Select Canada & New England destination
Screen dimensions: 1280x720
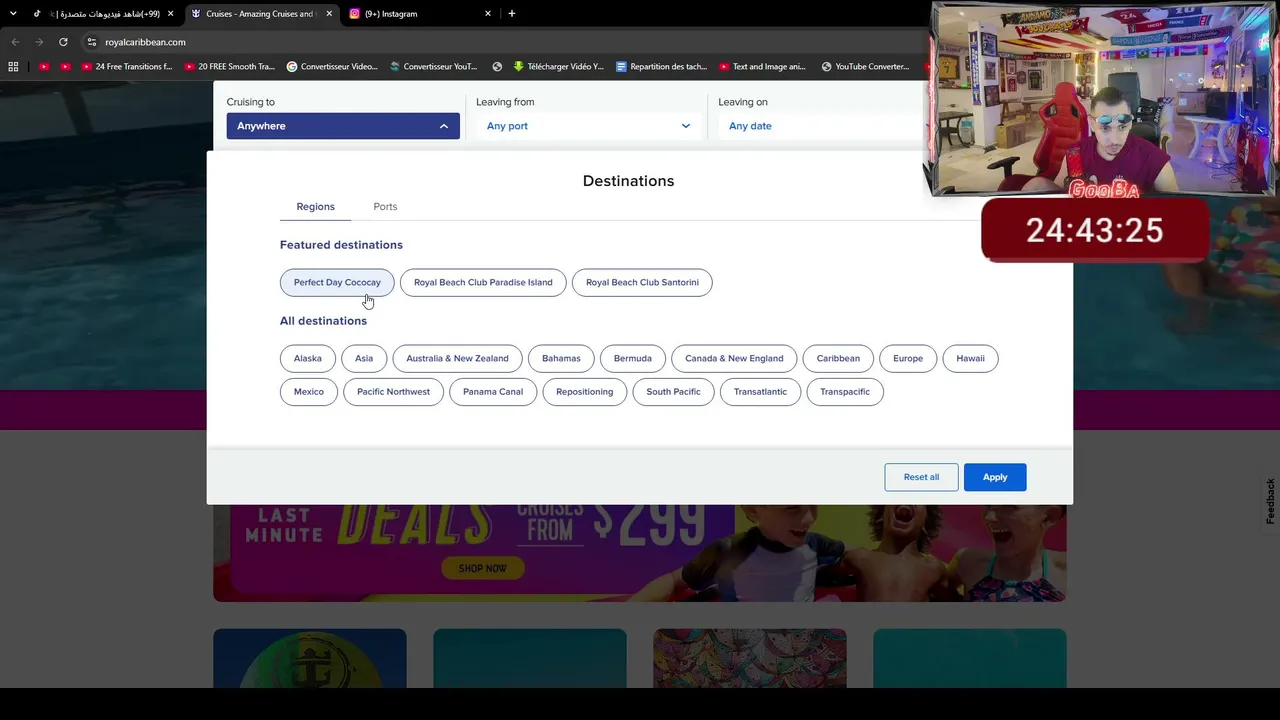(x=734, y=358)
